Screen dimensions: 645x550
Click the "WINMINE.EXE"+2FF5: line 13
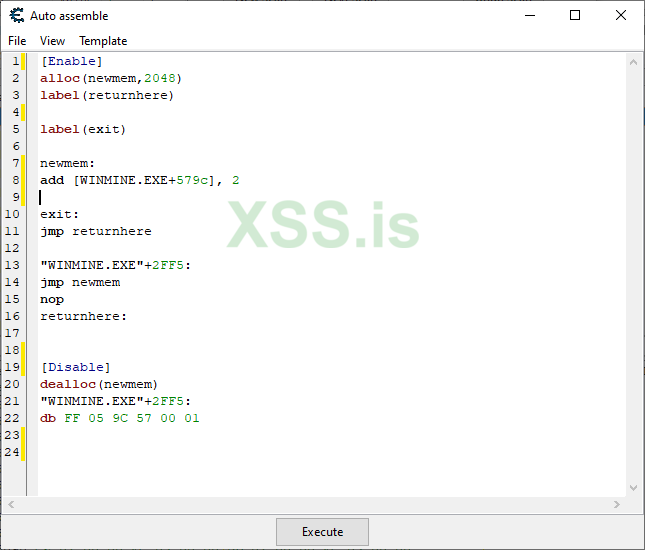point(115,265)
